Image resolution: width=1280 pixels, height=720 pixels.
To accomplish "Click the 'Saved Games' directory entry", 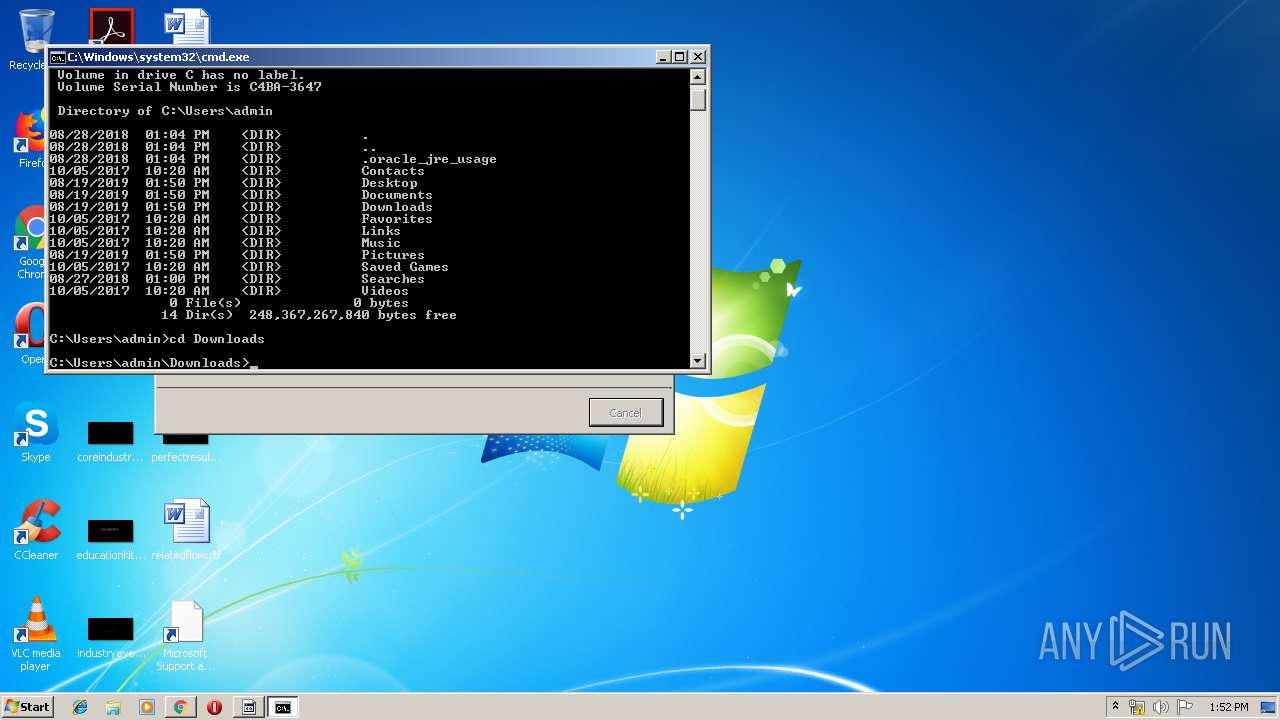I will 405,267.
